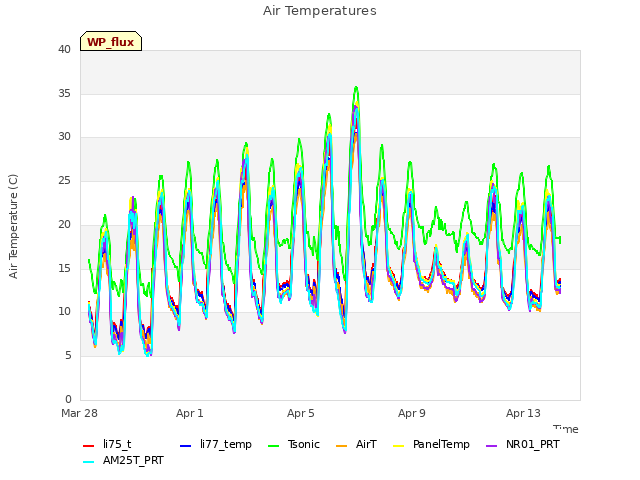Click the 40 y-axis tick label

(64, 49)
